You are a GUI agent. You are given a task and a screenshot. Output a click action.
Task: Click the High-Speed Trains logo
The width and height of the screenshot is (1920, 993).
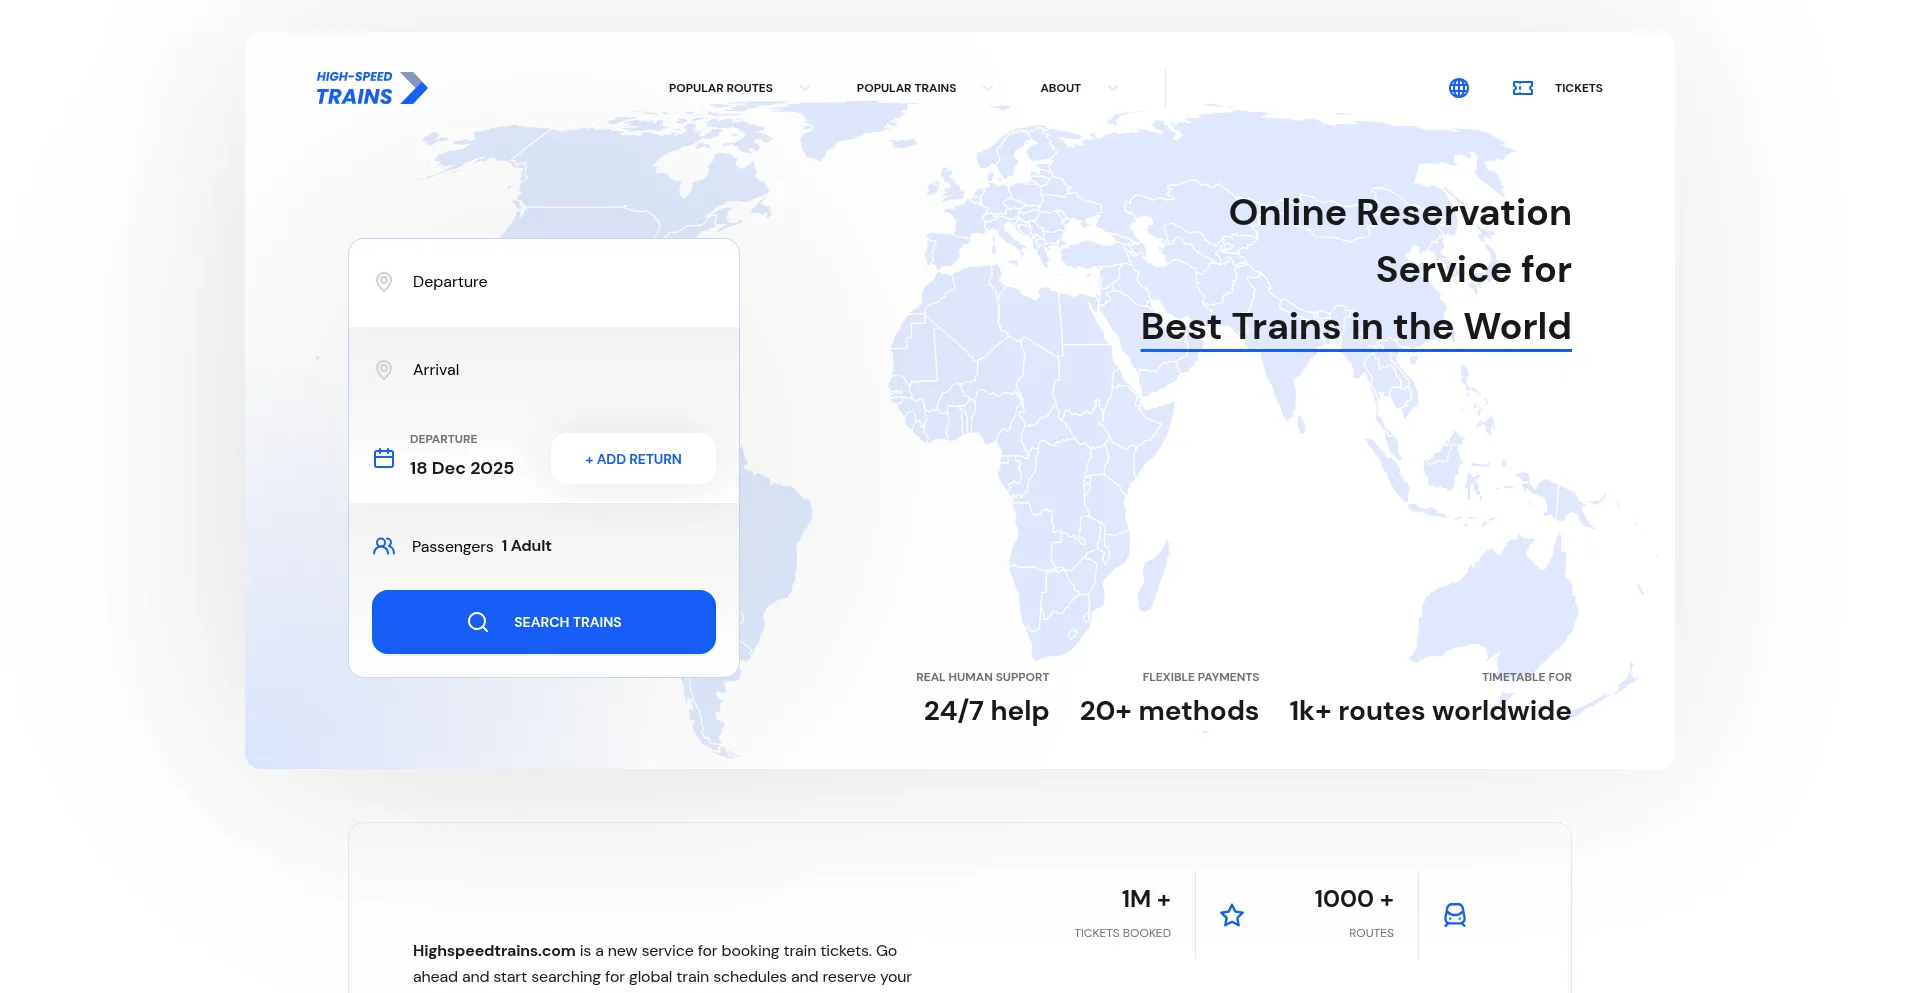pyautogui.click(x=371, y=88)
